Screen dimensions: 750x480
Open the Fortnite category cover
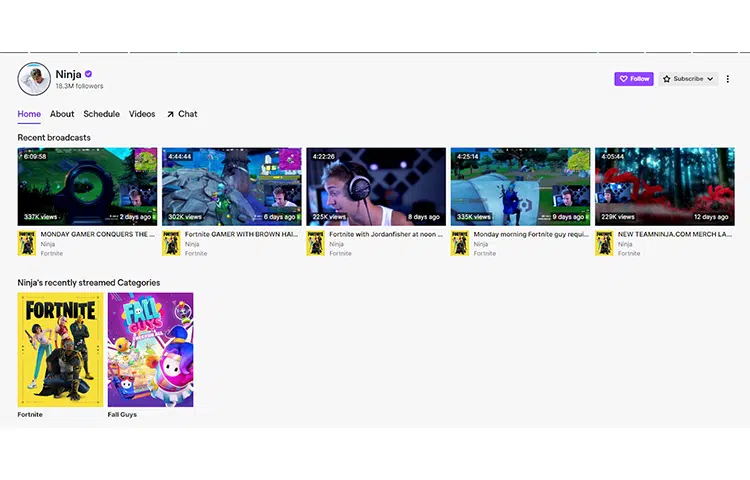[x=60, y=350]
